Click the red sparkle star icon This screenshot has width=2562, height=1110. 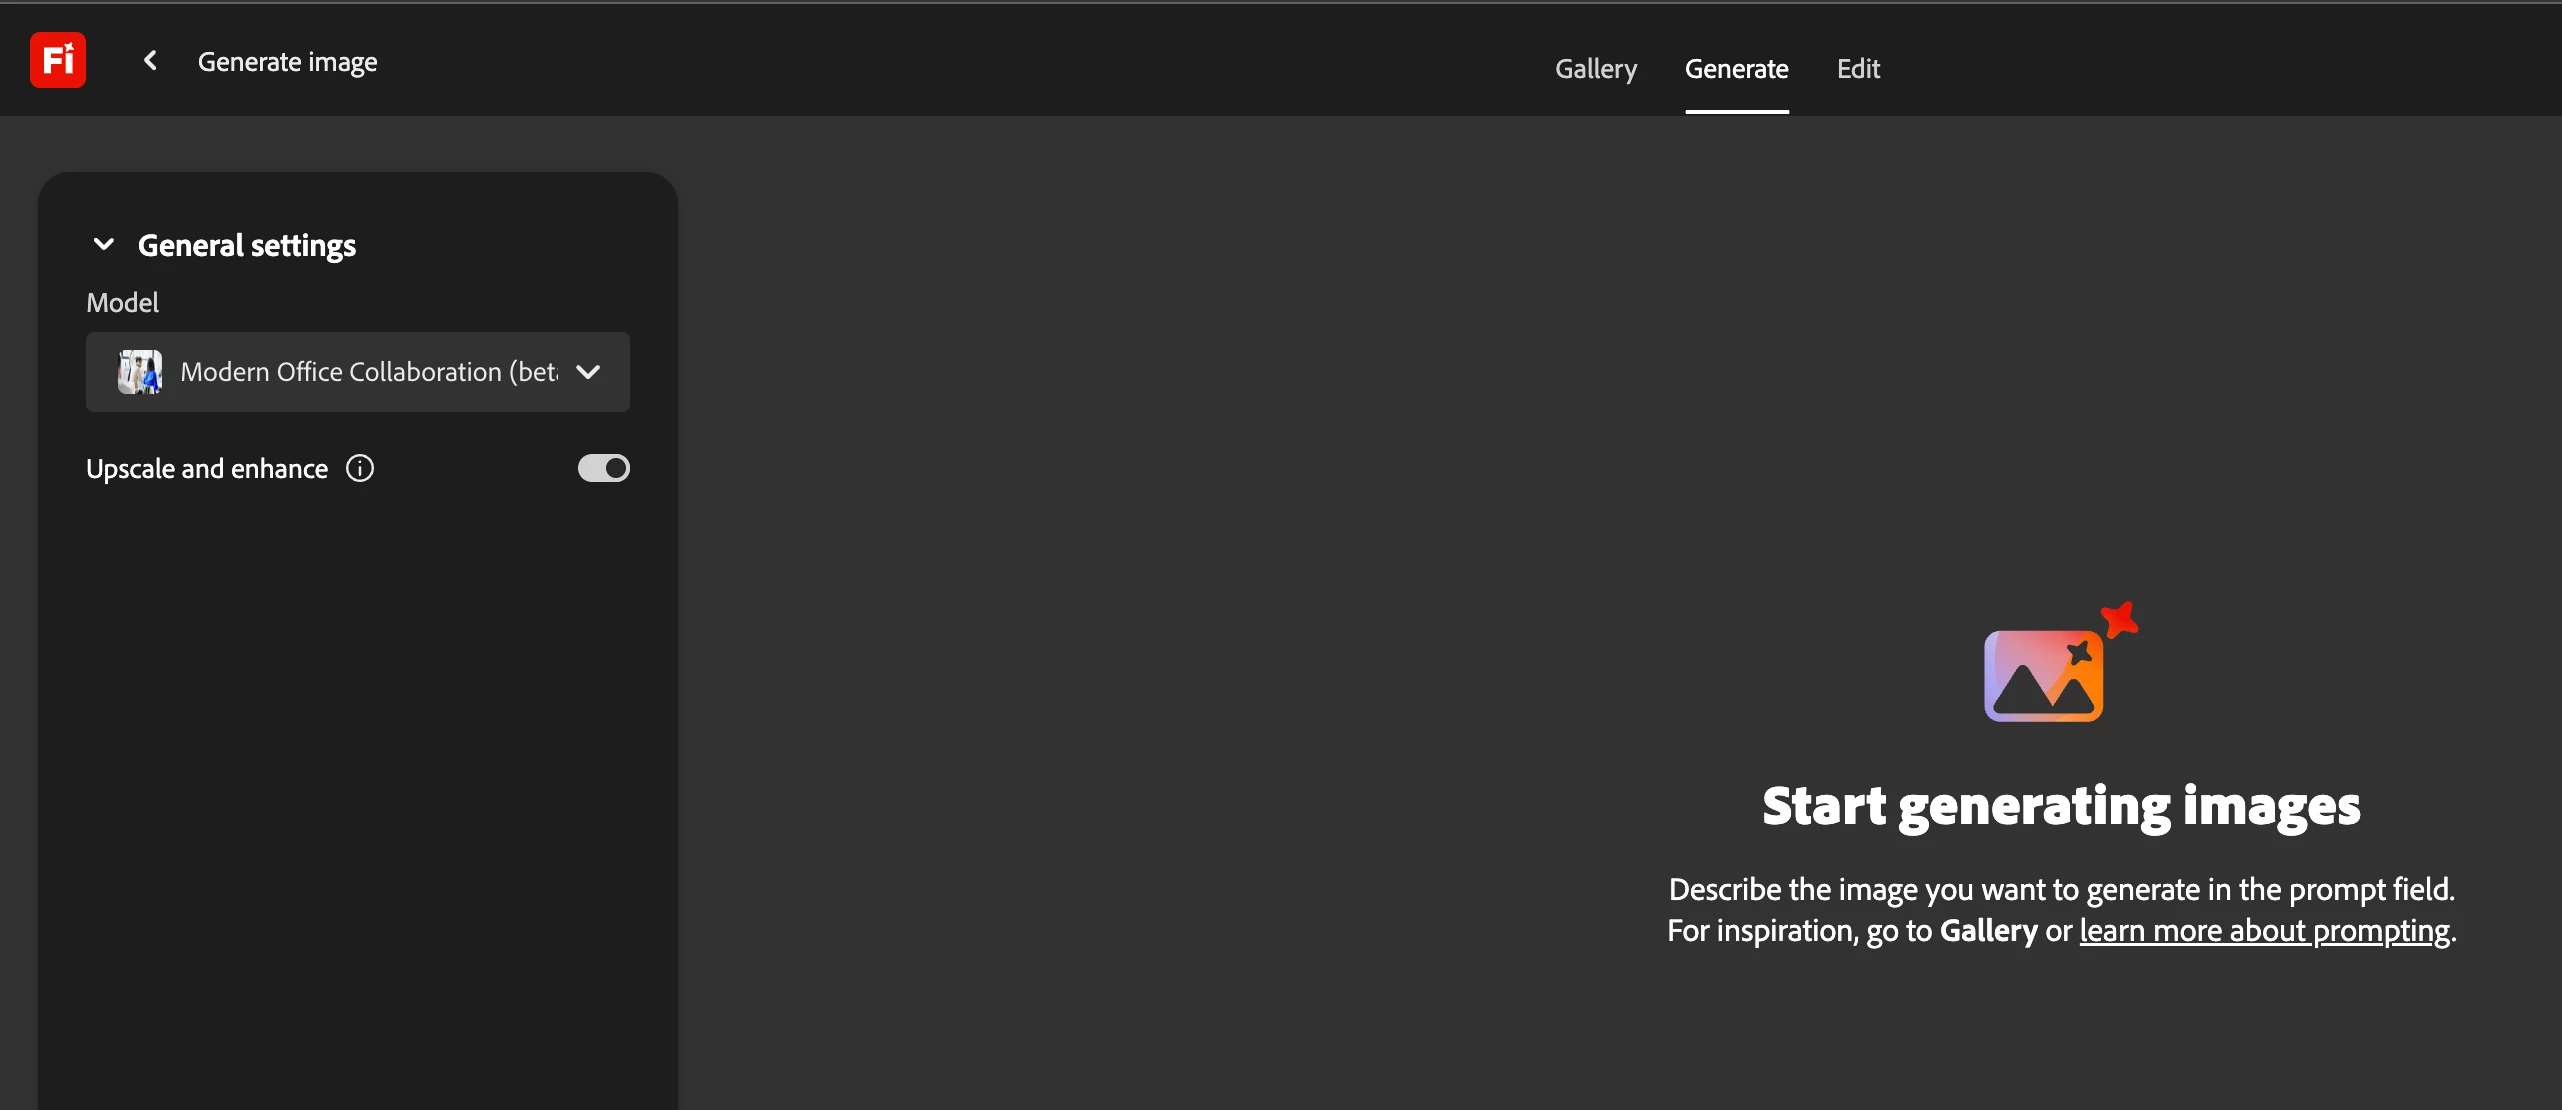click(x=2120, y=620)
